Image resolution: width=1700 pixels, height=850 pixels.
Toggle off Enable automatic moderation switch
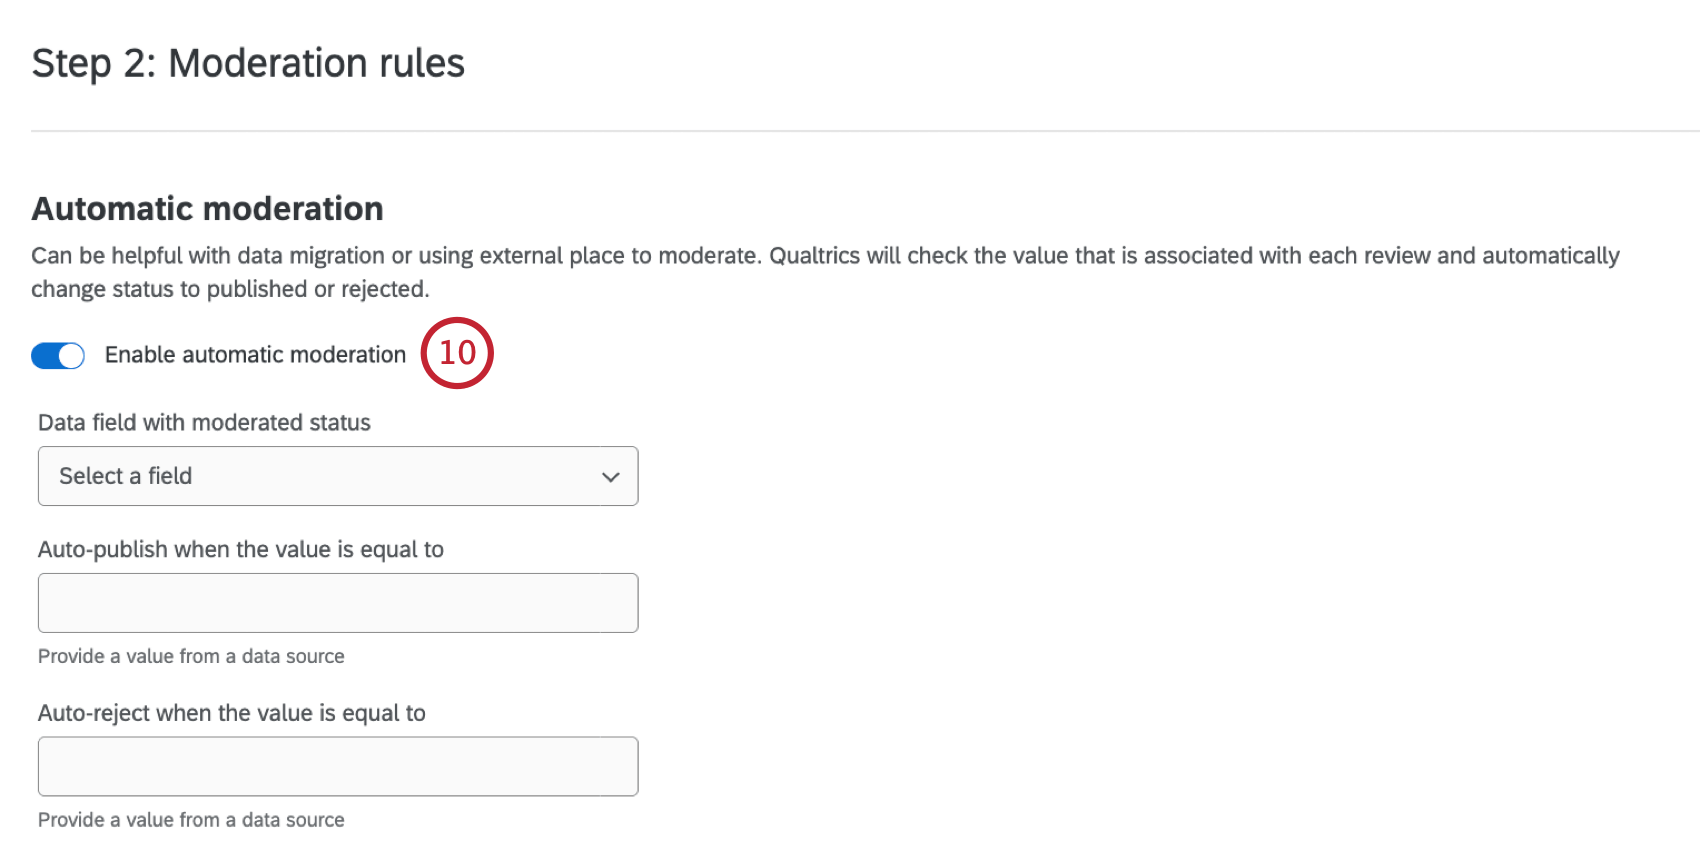pos(57,355)
